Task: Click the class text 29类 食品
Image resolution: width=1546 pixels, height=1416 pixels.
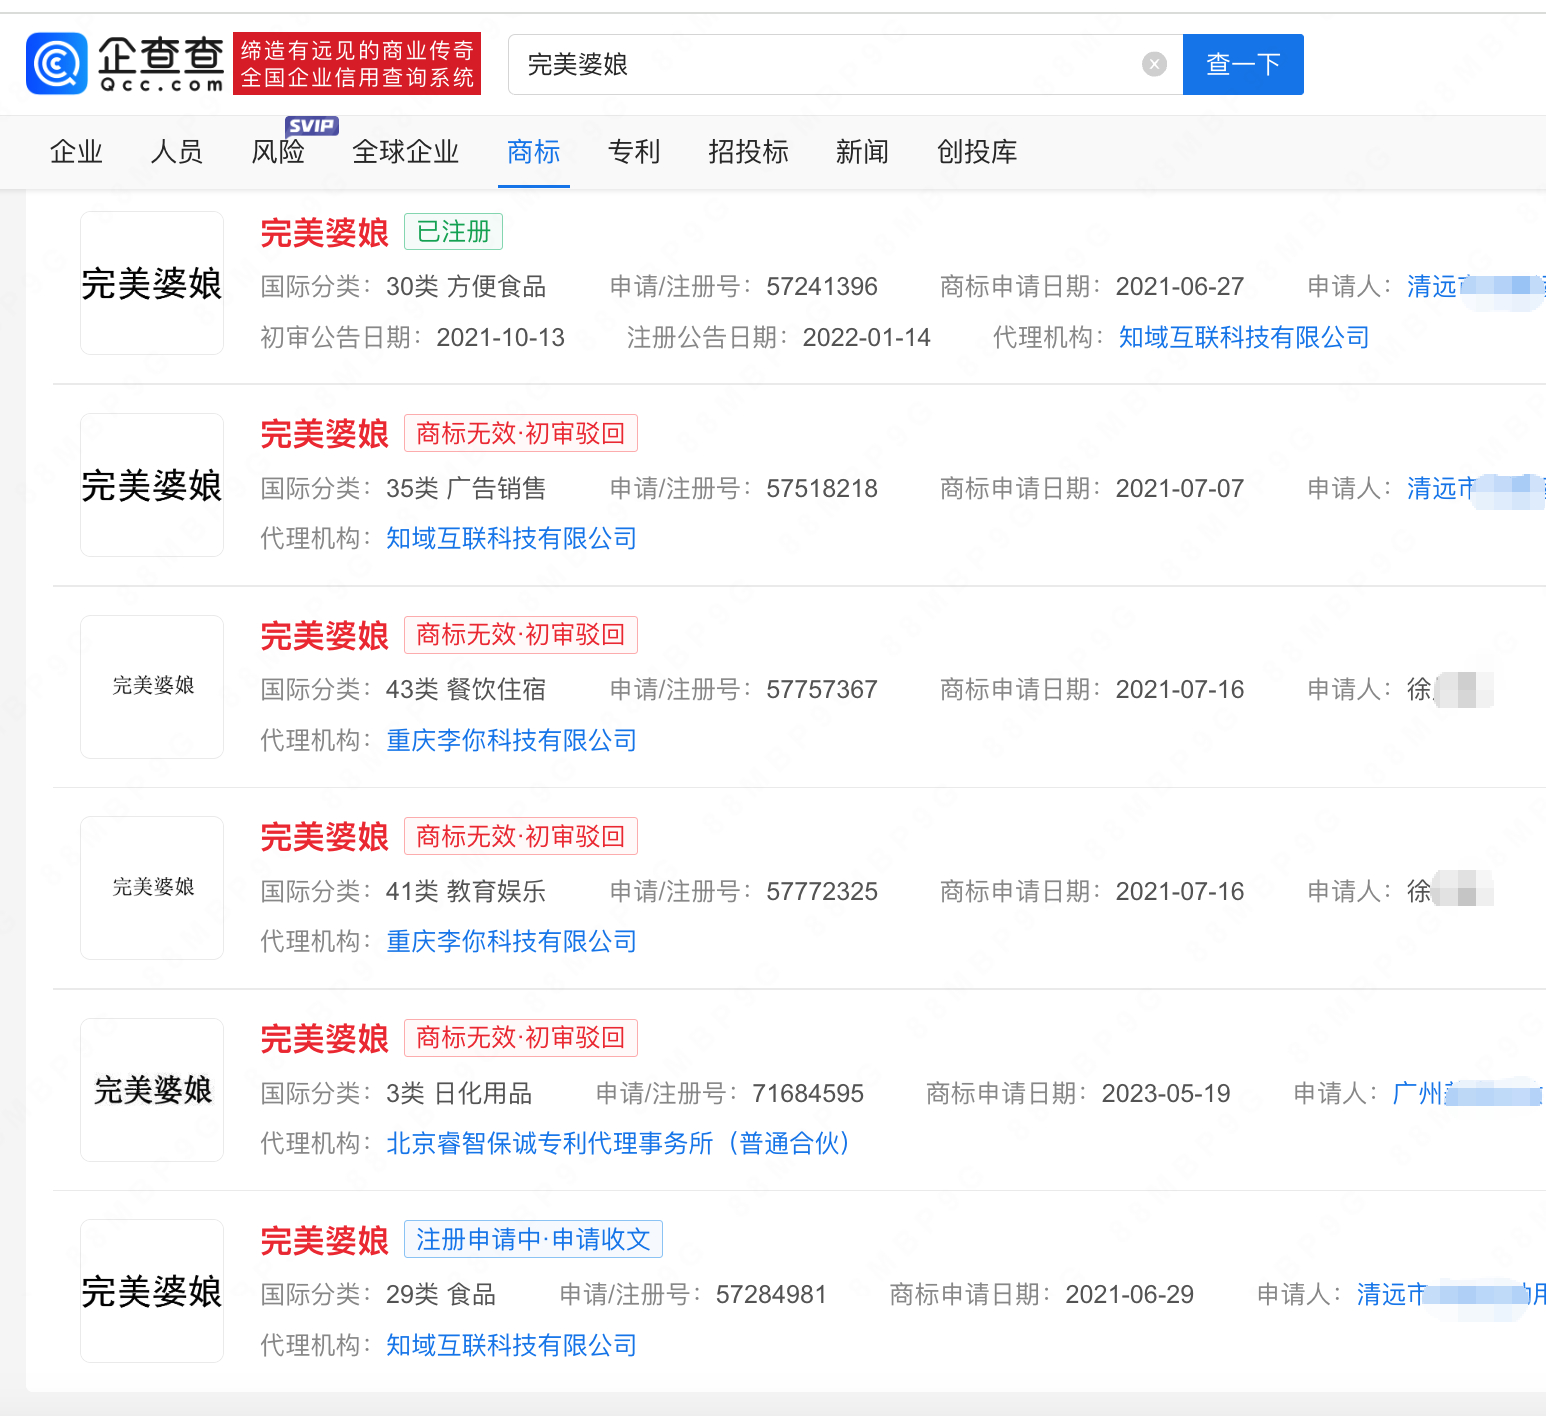Action: tap(441, 1295)
